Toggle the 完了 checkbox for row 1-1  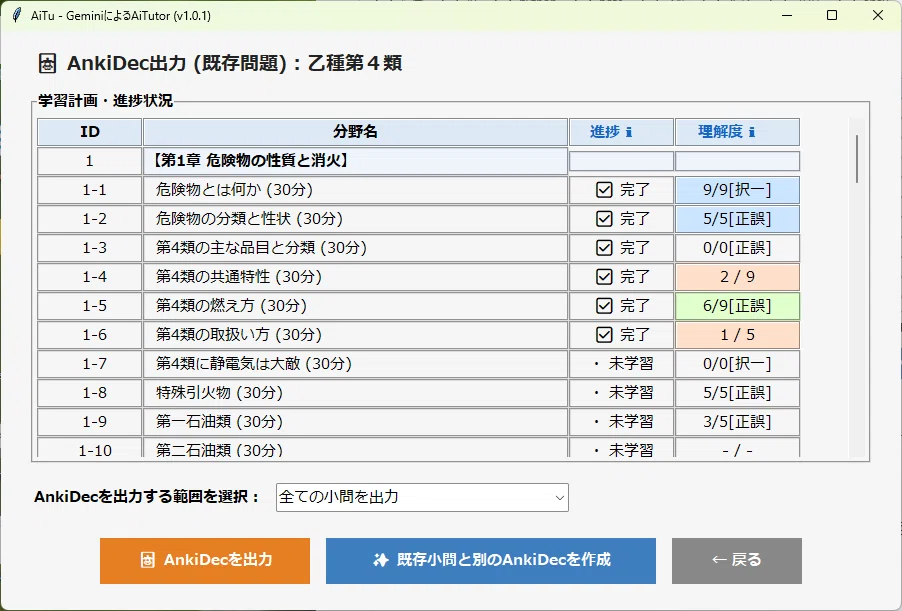[604, 190]
